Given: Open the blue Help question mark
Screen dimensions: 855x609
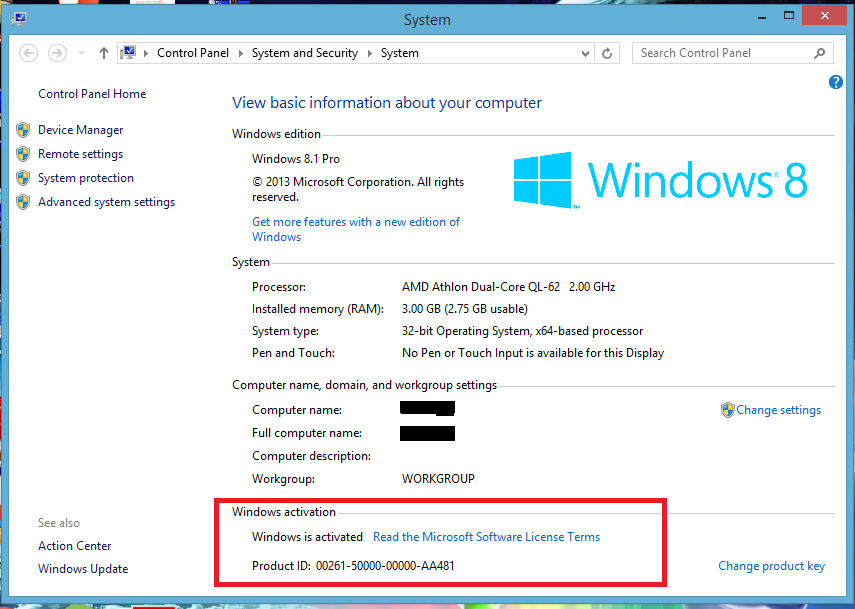Looking at the screenshot, I should (x=835, y=82).
